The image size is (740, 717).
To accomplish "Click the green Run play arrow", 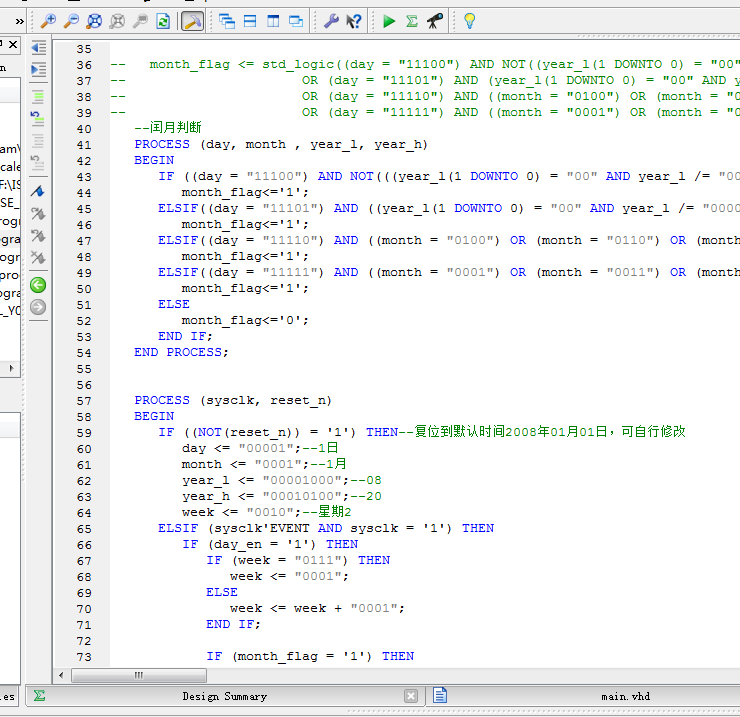I will [389, 20].
